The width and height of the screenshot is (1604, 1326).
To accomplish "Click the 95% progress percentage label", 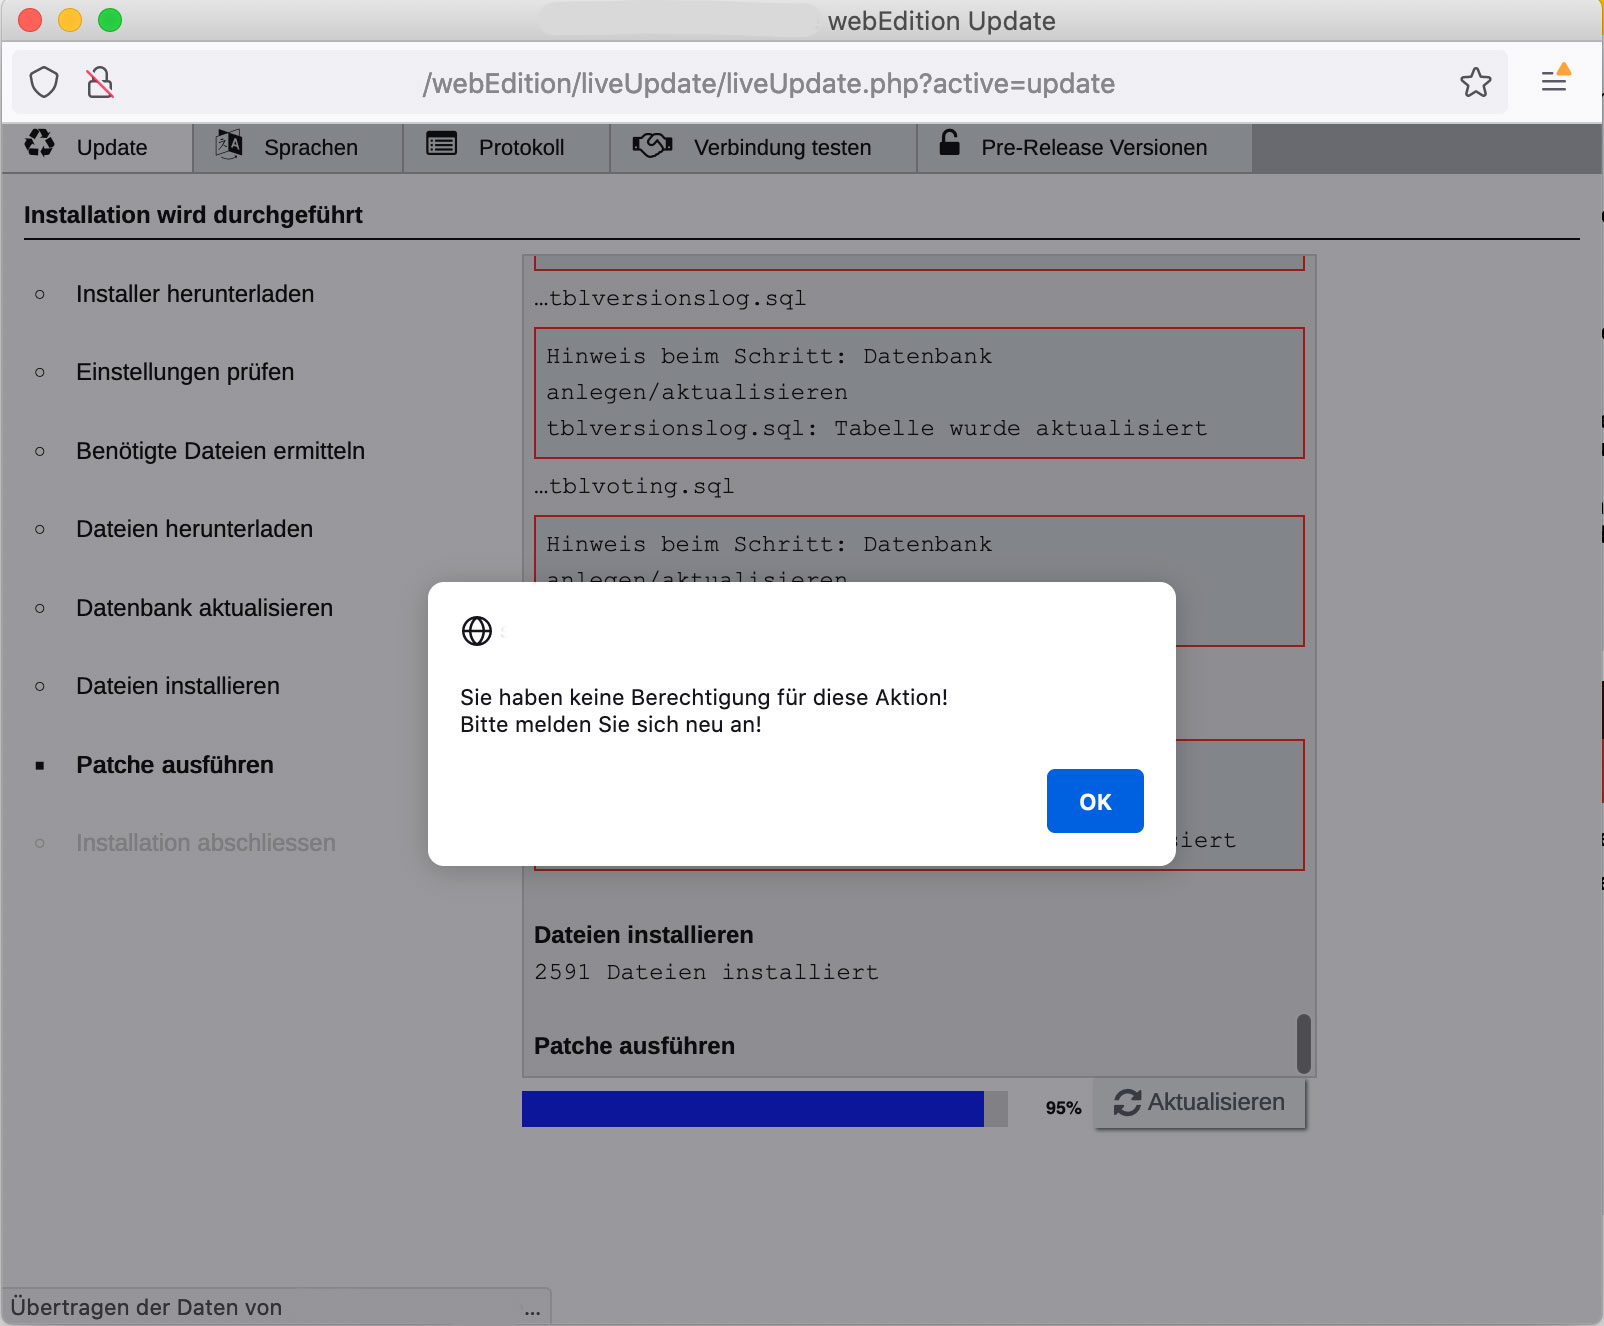I will click(x=1063, y=1108).
